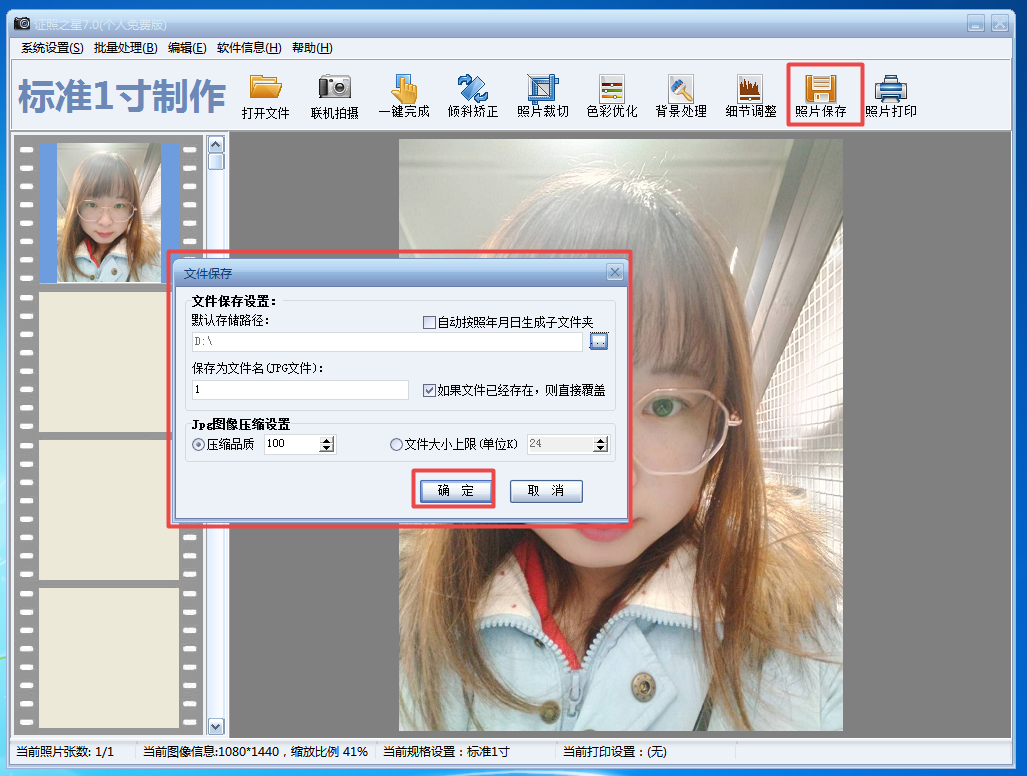The width and height of the screenshot is (1027, 776).
Task: Click the 标准1寸制作 title text
Action: click(122, 96)
